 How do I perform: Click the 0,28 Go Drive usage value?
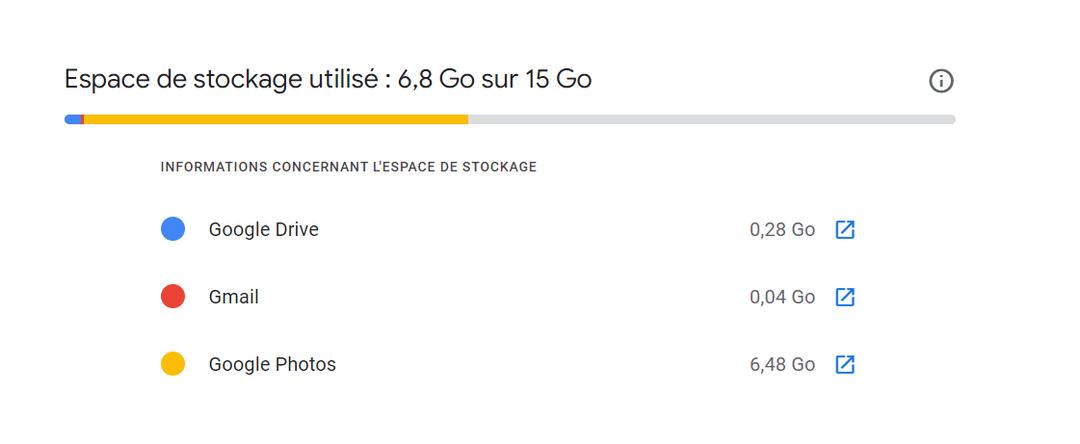pos(782,229)
